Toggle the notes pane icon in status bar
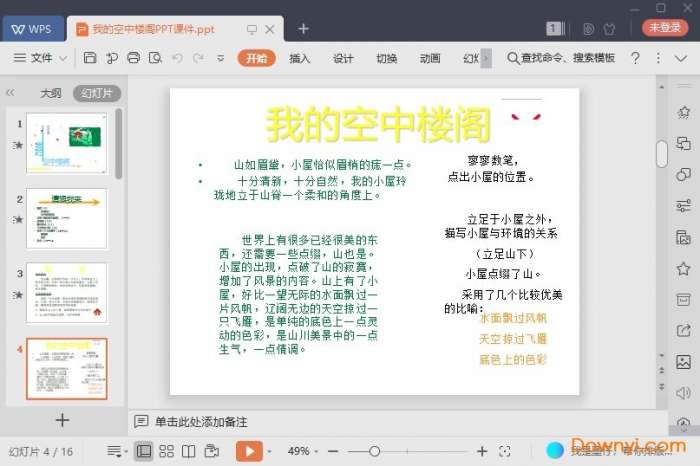Image resolution: width=700 pixels, height=466 pixels. [115, 451]
